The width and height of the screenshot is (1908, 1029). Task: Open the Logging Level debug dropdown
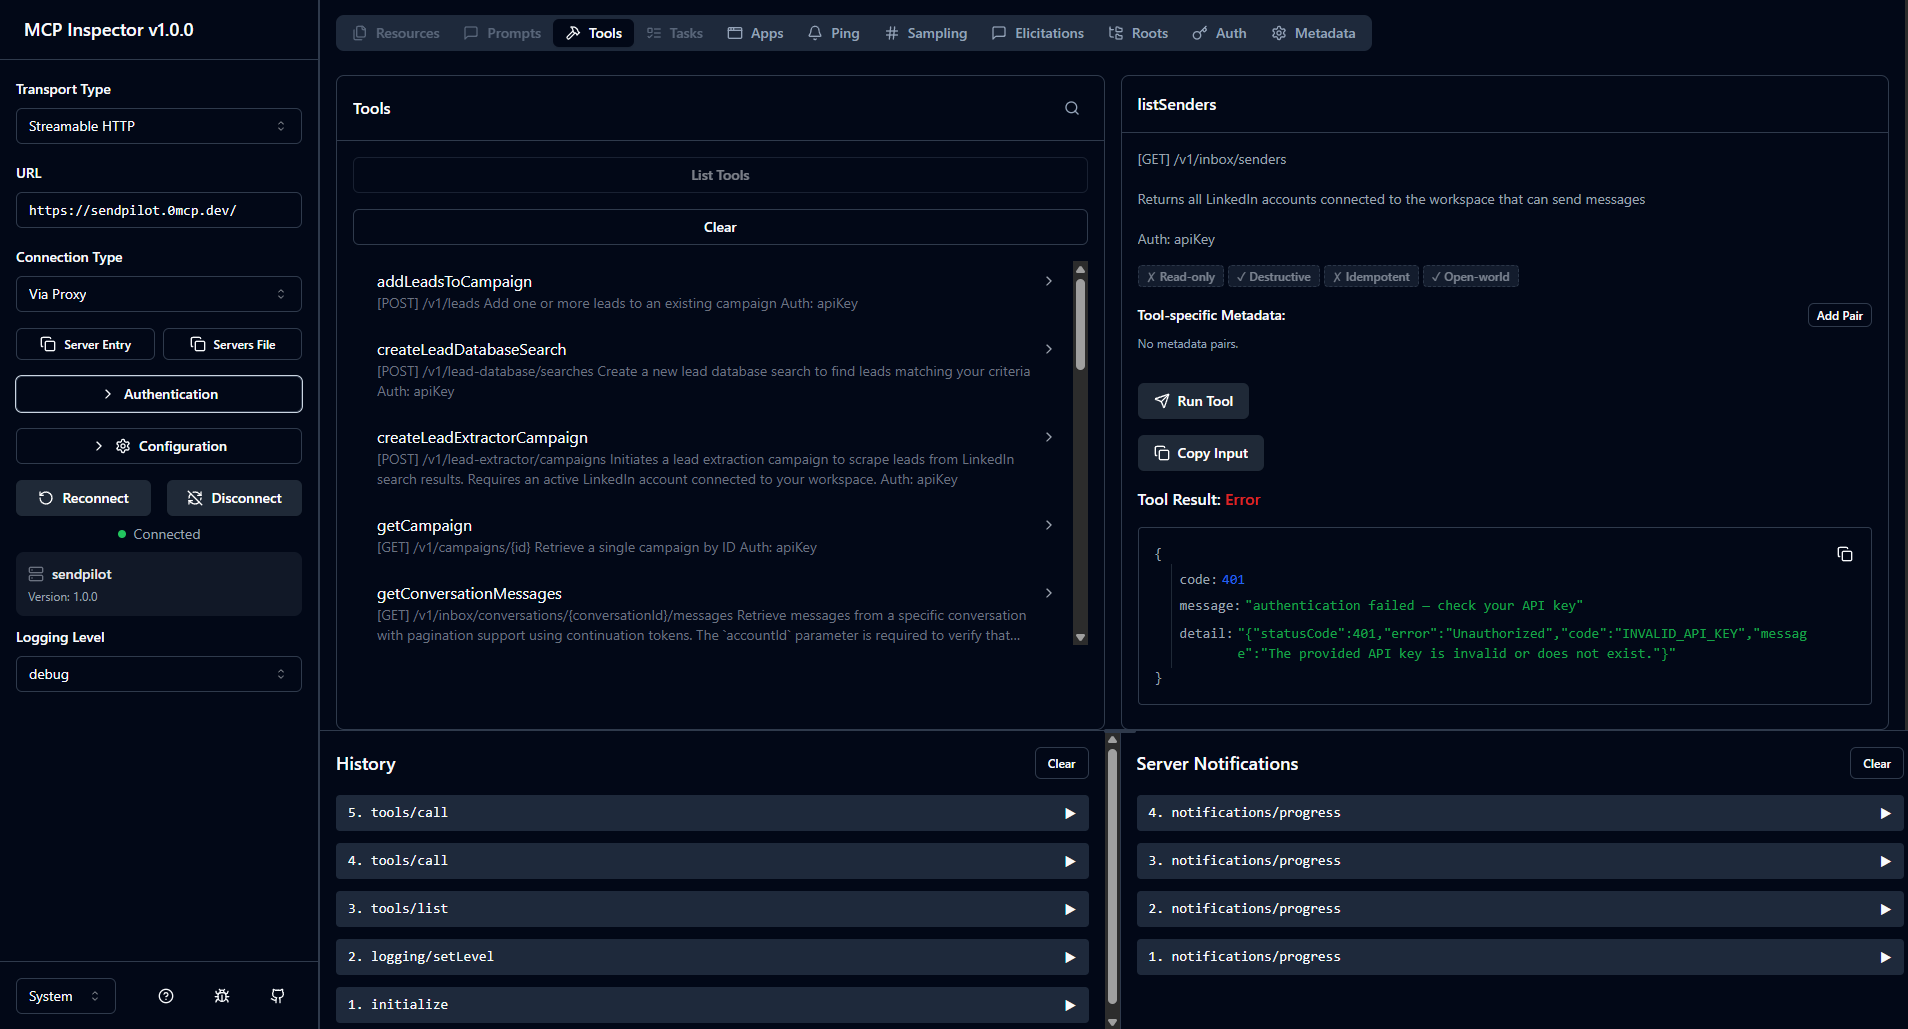(x=159, y=674)
